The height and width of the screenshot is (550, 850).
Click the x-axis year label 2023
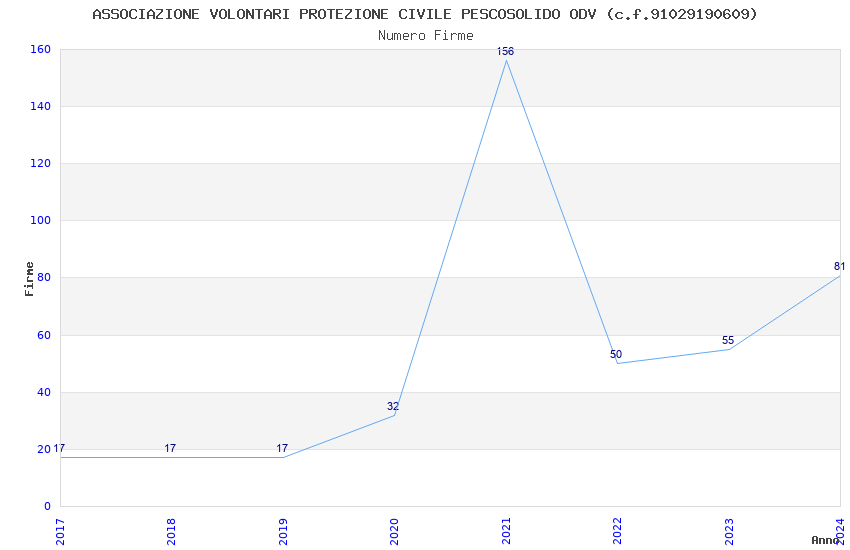pos(729,532)
